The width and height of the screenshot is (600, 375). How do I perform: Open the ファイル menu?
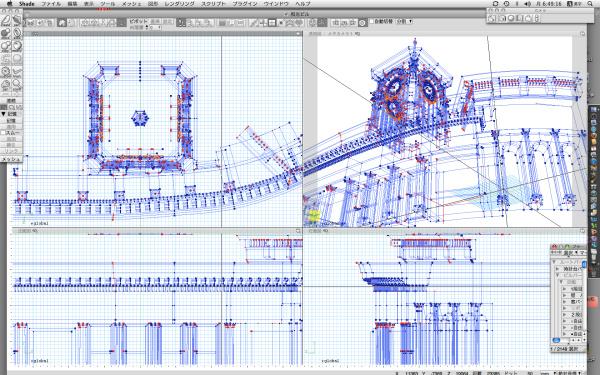[51, 4]
